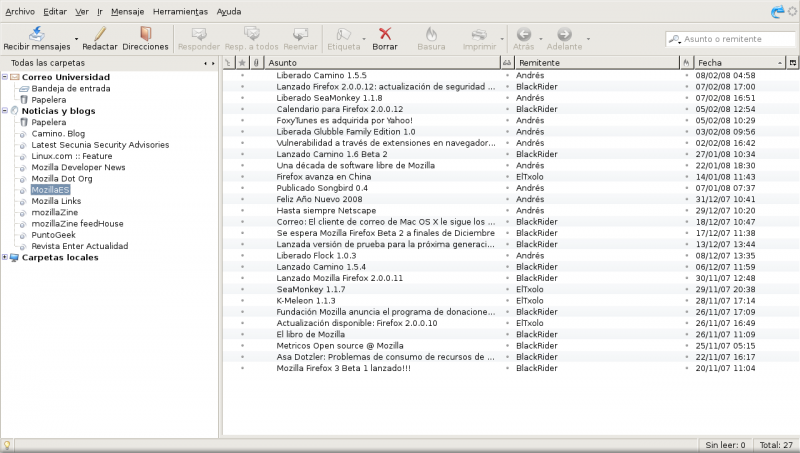Toggle read status of Liberado Camino 1.5.5
Image resolution: width=800 pixels, height=453 pixels.
tap(507, 75)
